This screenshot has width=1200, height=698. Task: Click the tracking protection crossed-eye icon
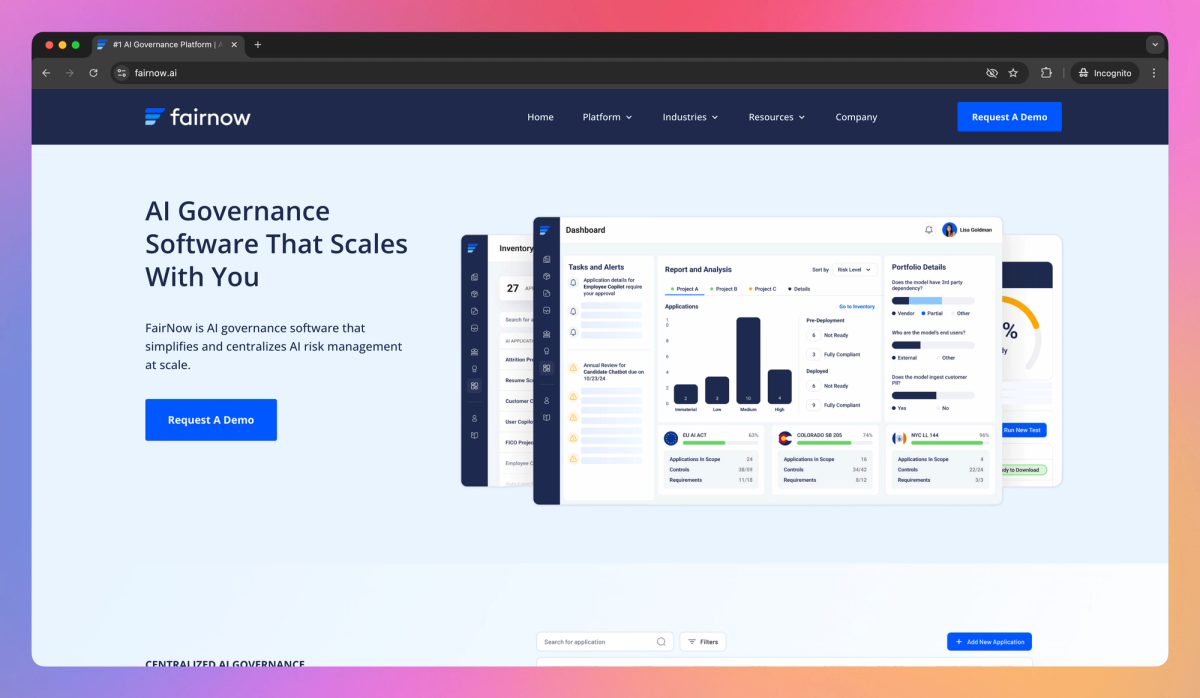tap(992, 73)
